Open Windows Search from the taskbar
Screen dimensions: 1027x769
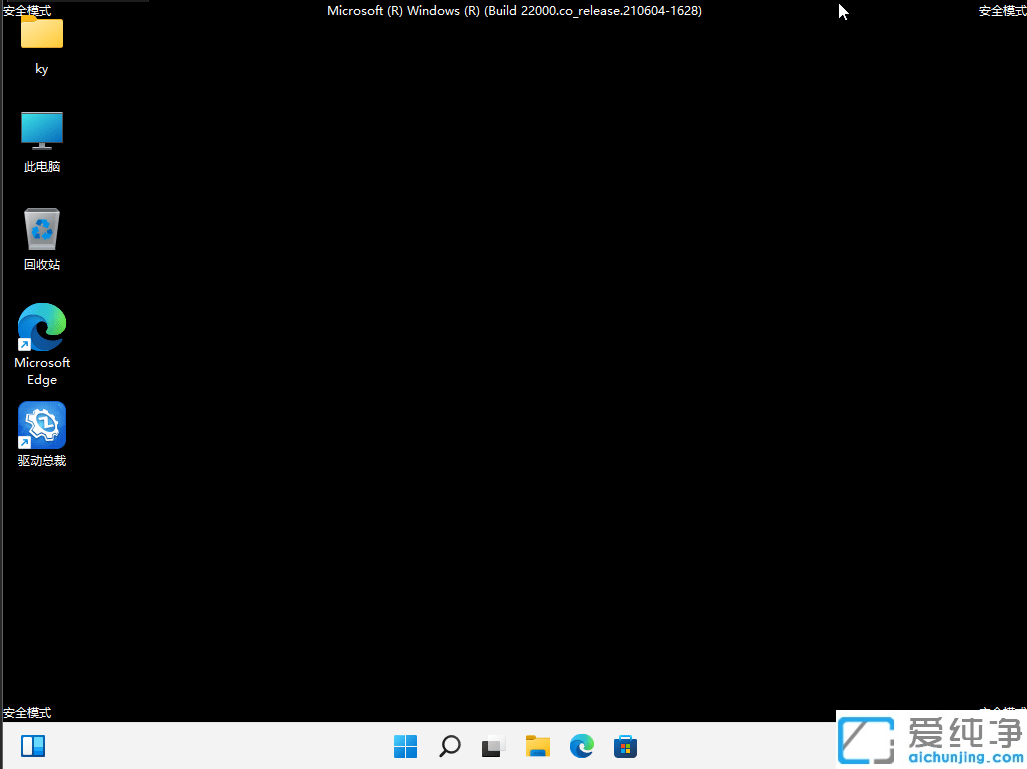449,746
